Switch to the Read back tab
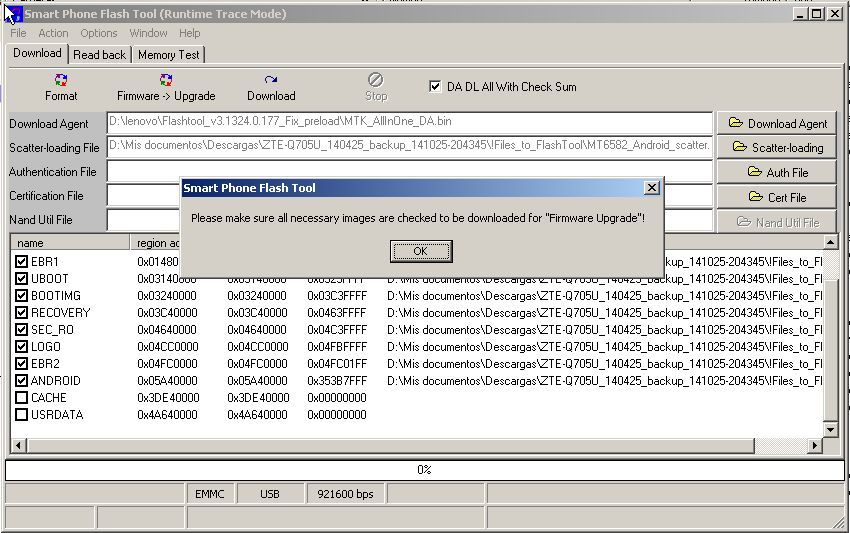The image size is (850, 533). 99,55
